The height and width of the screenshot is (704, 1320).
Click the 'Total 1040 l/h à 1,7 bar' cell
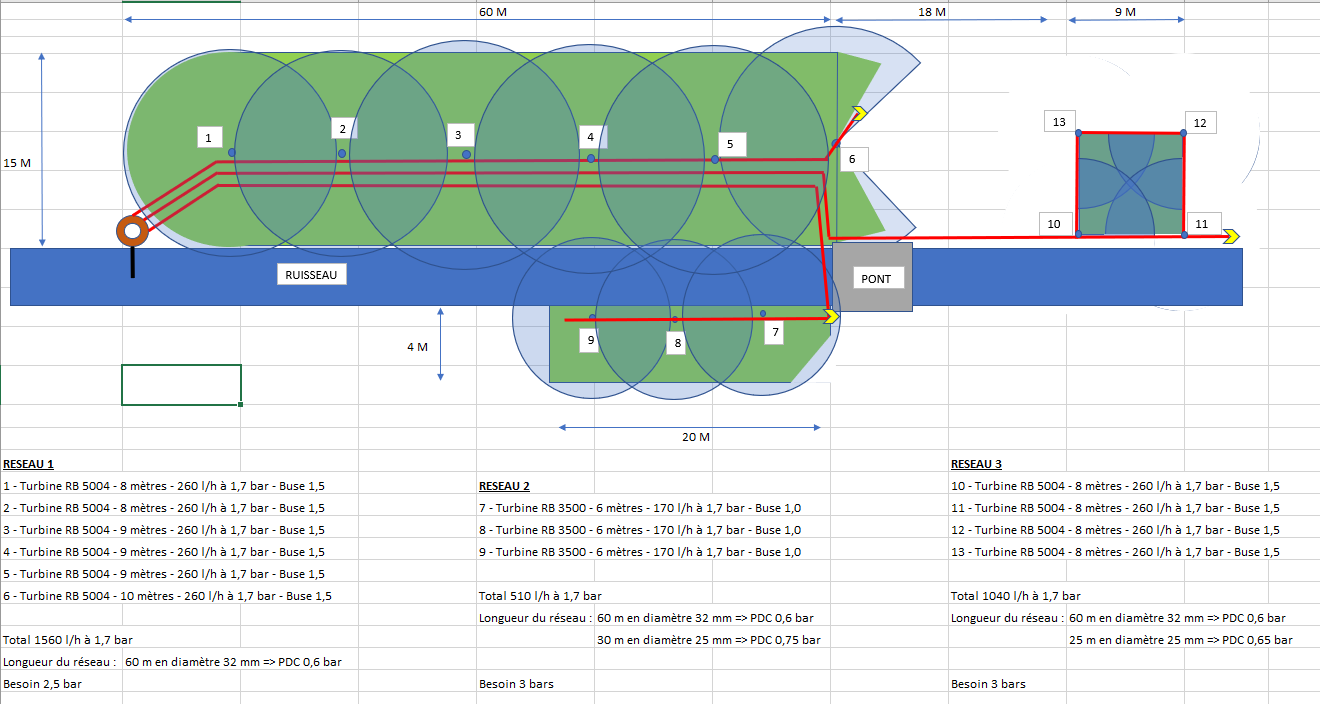[1015, 596]
